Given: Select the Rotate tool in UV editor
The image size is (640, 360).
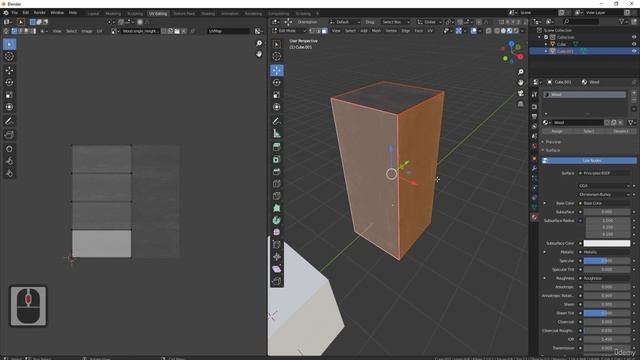Looking at the screenshot, I should pos(9,82).
